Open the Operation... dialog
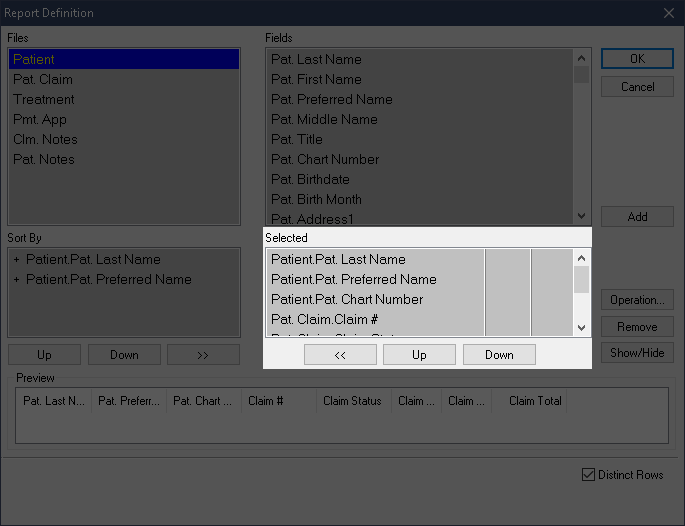 [637, 300]
